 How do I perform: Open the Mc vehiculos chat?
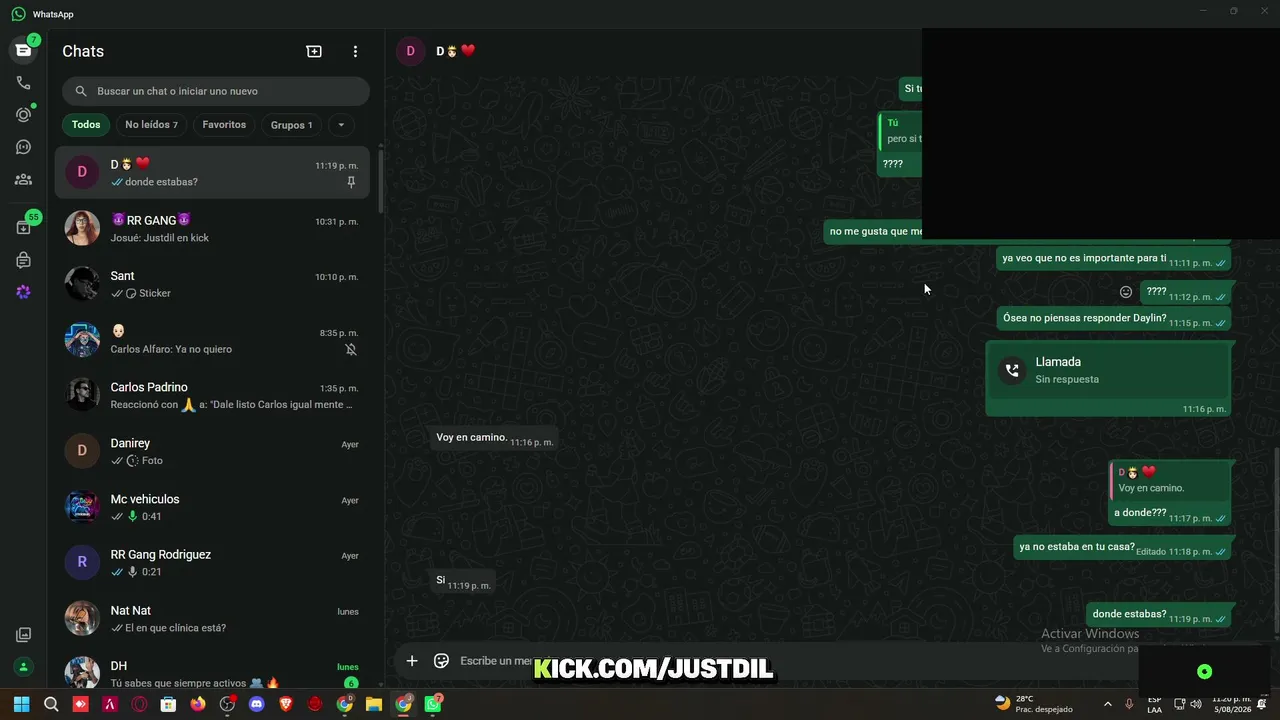[x=212, y=507]
